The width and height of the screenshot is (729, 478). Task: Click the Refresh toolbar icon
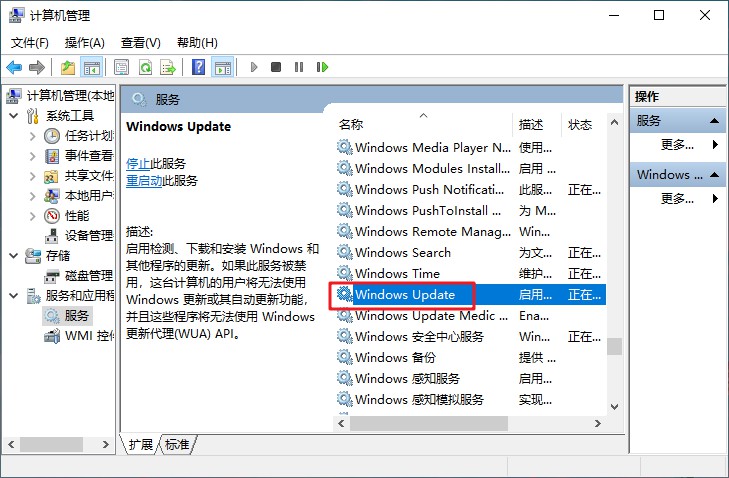pyautogui.click(x=146, y=67)
